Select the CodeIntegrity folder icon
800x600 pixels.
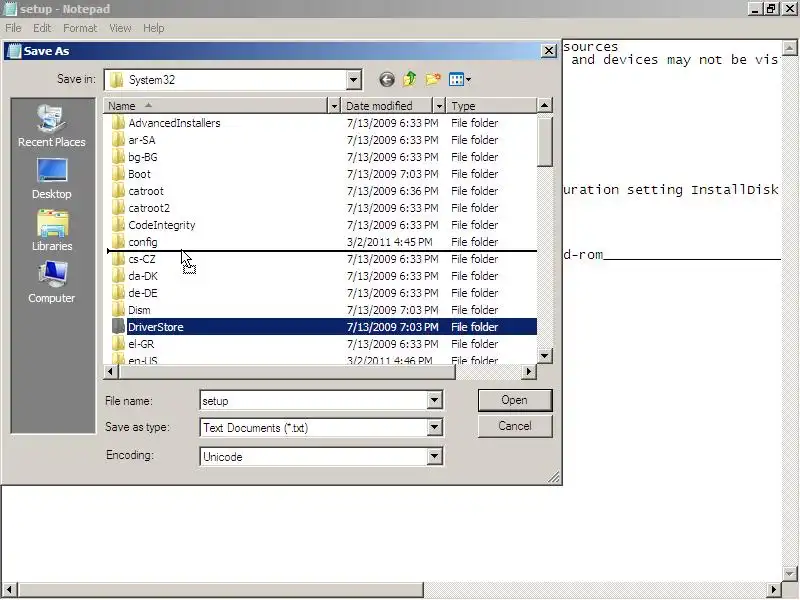tap(118, 224)
